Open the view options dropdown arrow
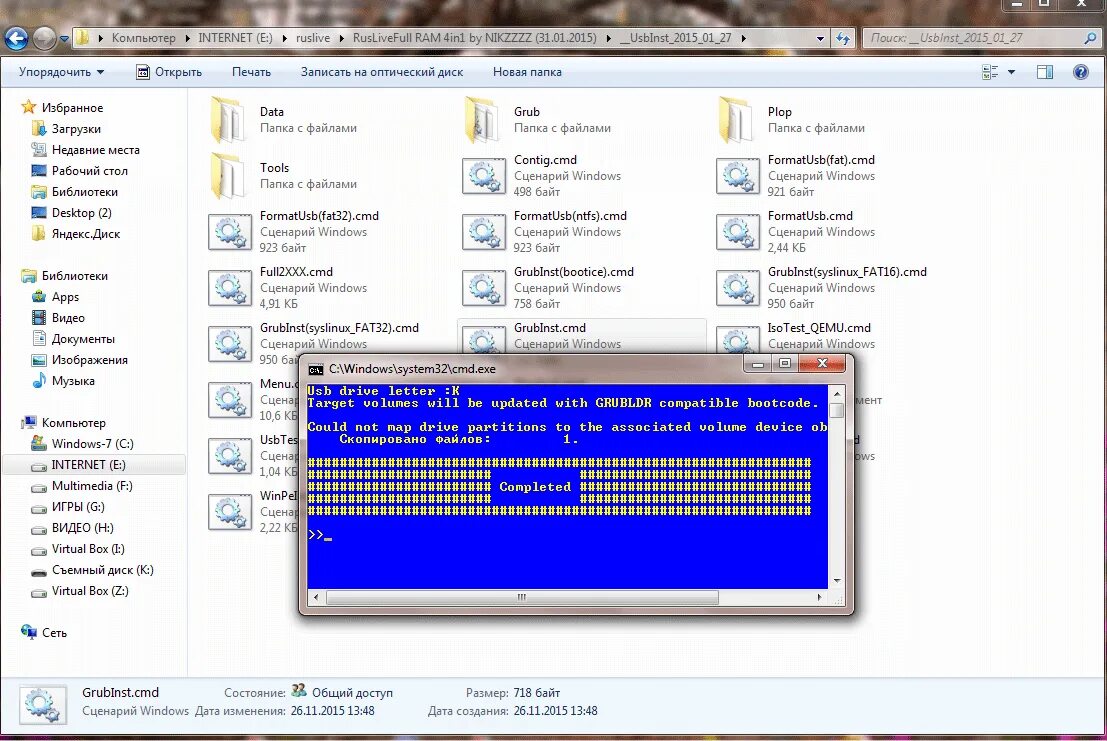 [x=1011, y=72]
